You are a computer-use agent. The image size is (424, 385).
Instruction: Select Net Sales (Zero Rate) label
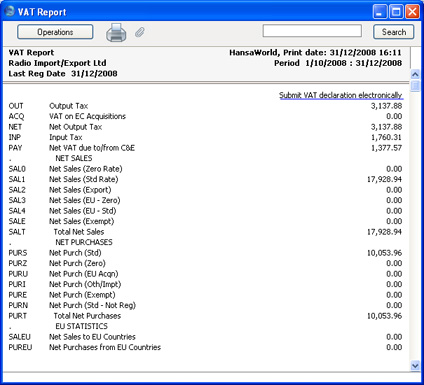(86, 169)
